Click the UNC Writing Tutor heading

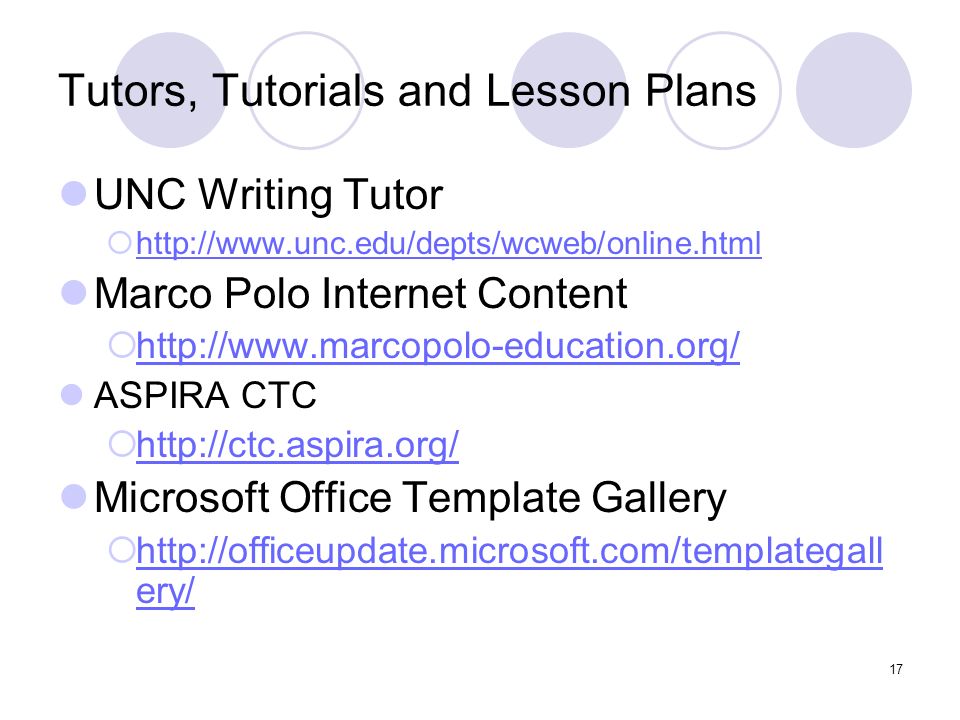coord(268,195)
